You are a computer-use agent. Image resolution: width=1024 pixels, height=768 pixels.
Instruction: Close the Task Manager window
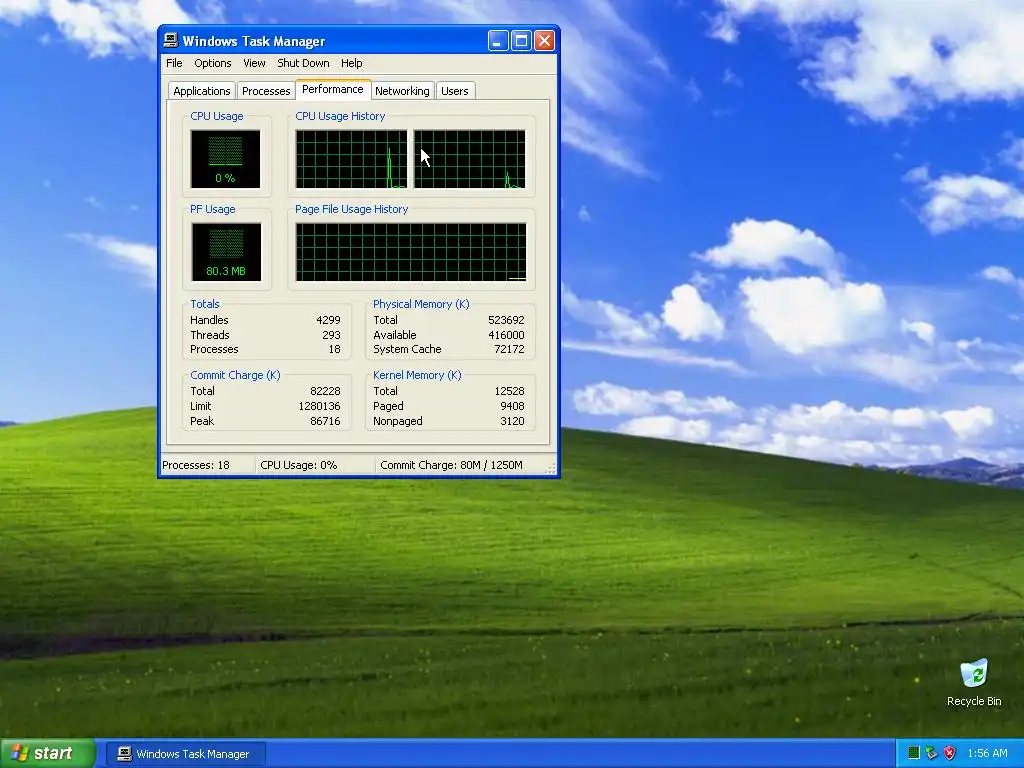pyautogui.click(x=544, y=41)
